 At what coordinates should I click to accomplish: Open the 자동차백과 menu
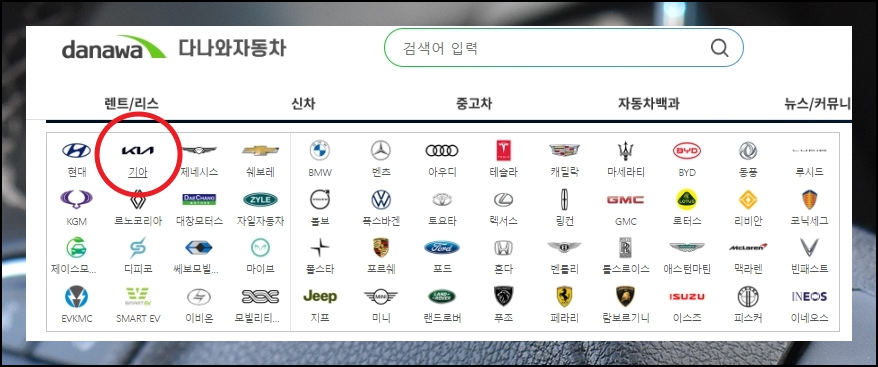click(x=648, y=104)
